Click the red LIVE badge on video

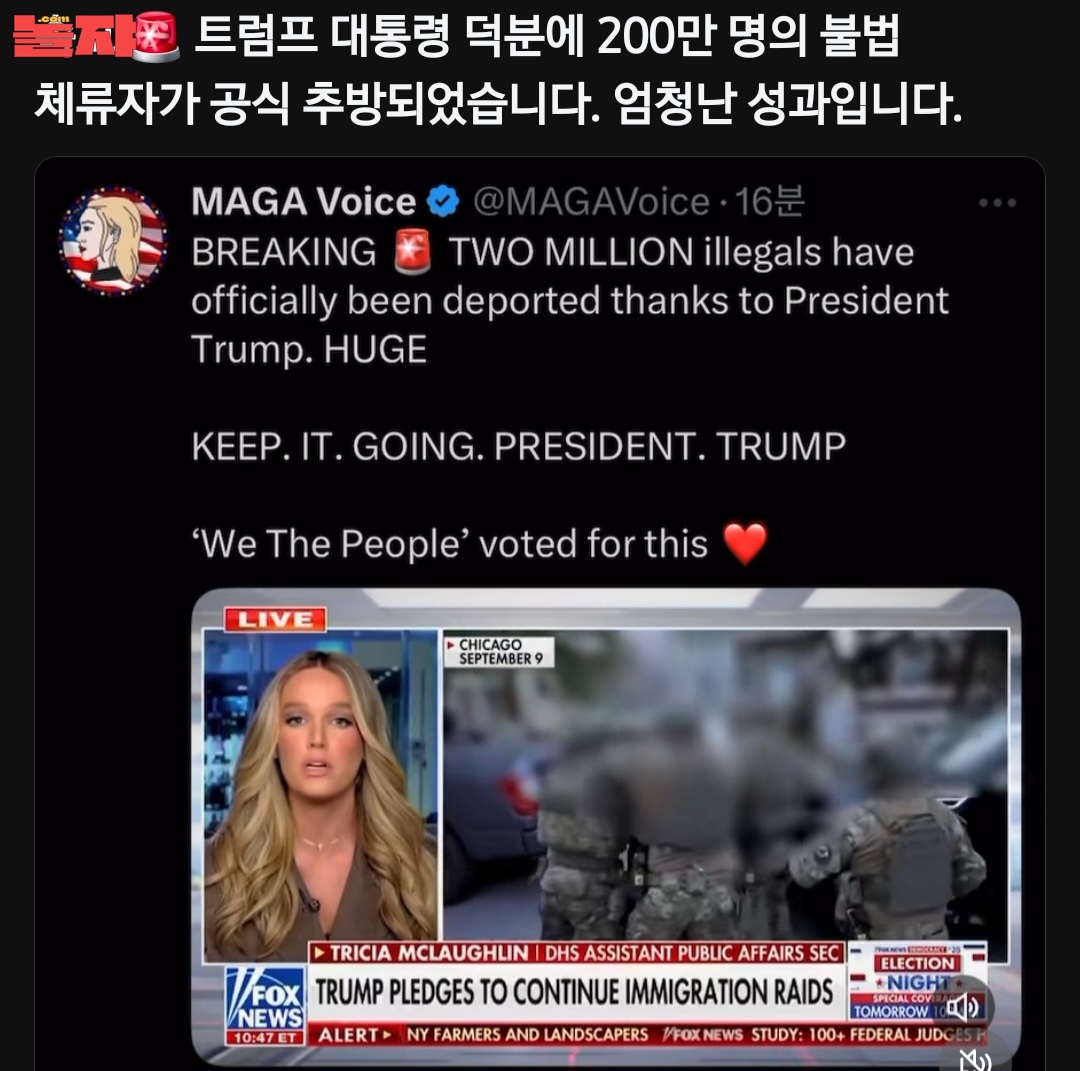(276, 620)
